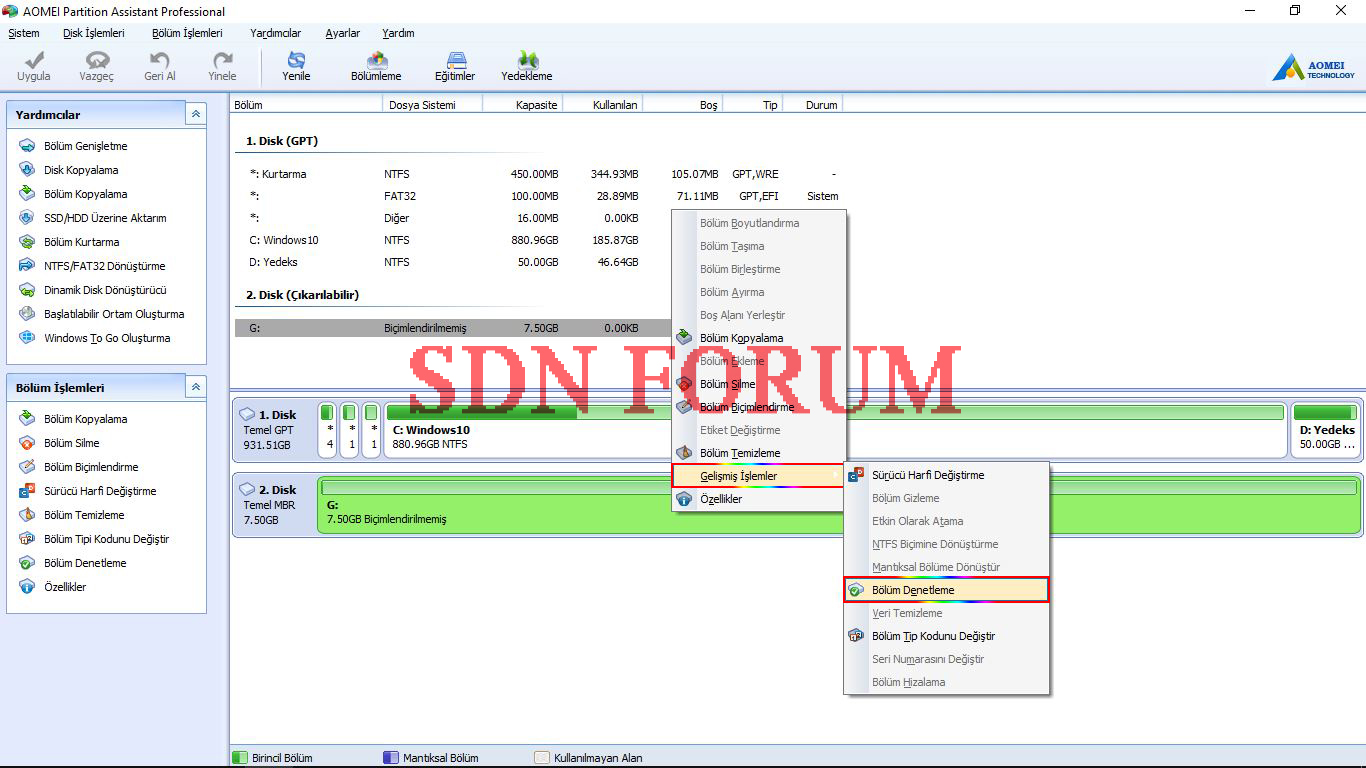Launch Disk Kopyalama from the Yardımcılar panel
The width and height of the screenshot is (1366, 768).
pos(80,170)
